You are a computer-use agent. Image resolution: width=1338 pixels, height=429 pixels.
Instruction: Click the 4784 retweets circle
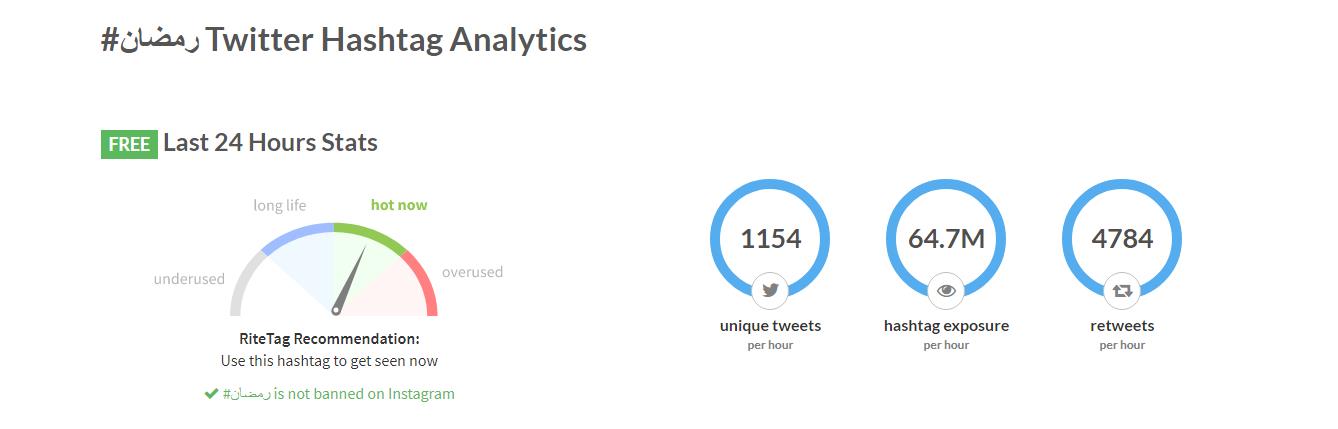(x=1122, y=239)
